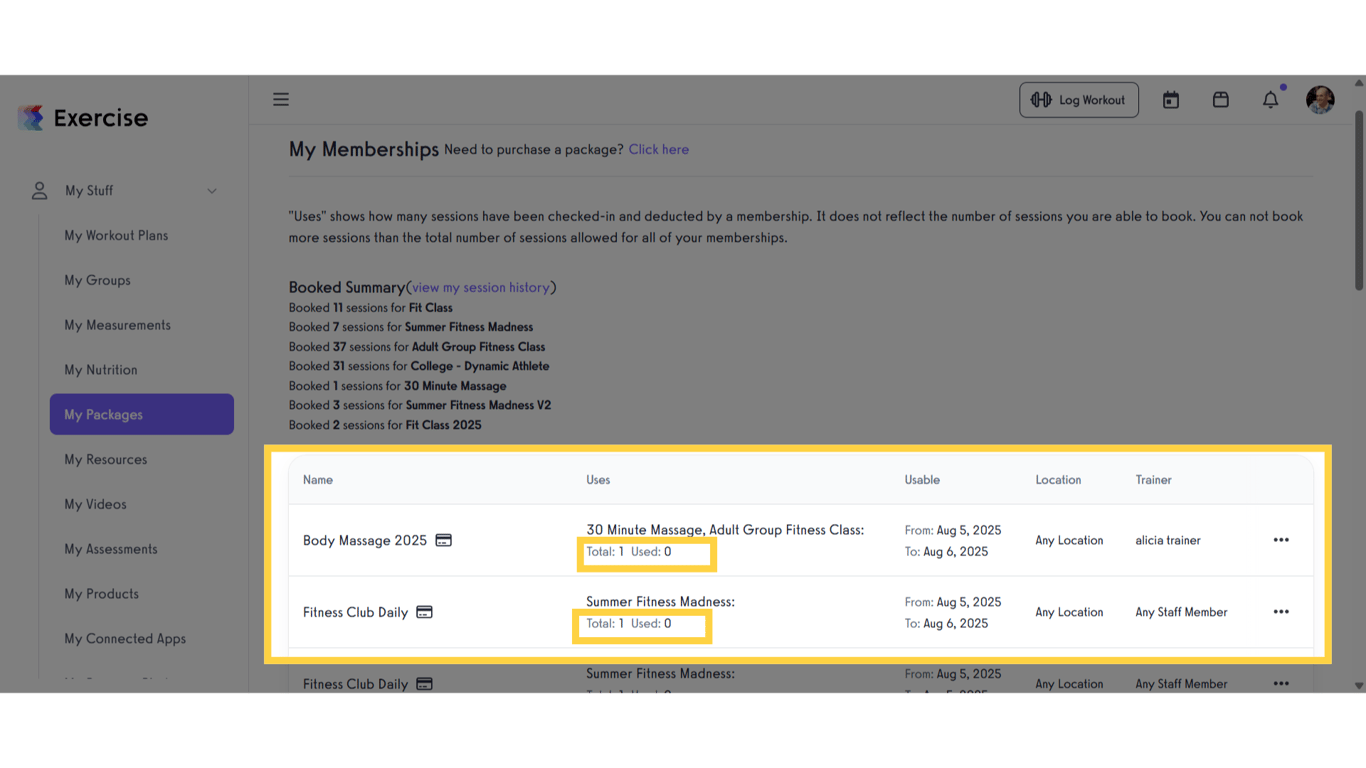This screenshot has width=1366, height=768.
Task: Click the profile avatar photo
Action: [x=1320, y=99]
